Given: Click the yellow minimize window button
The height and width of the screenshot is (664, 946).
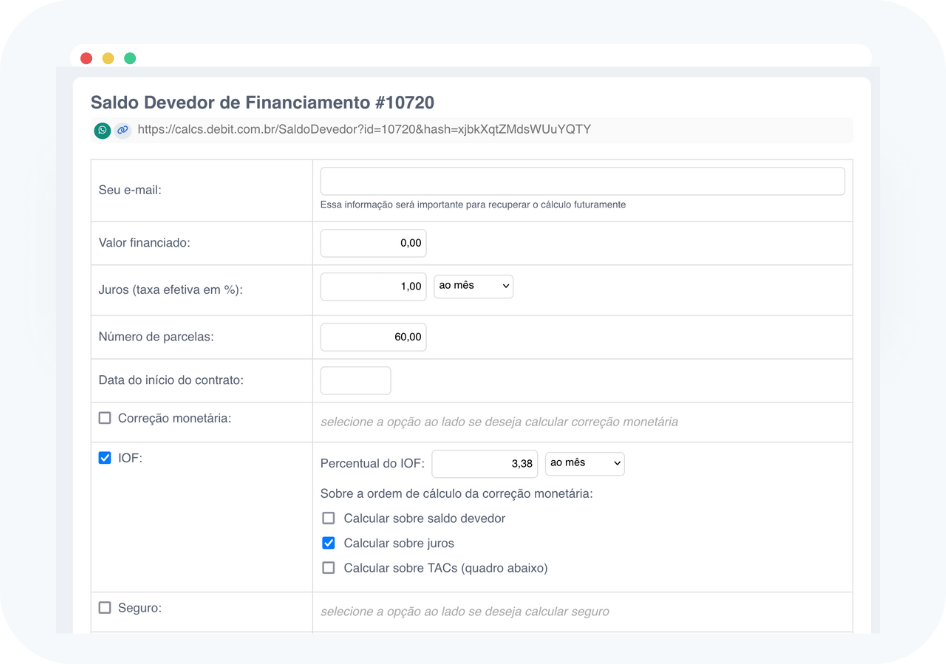Looking at the screenshot, I should [108, 58].
